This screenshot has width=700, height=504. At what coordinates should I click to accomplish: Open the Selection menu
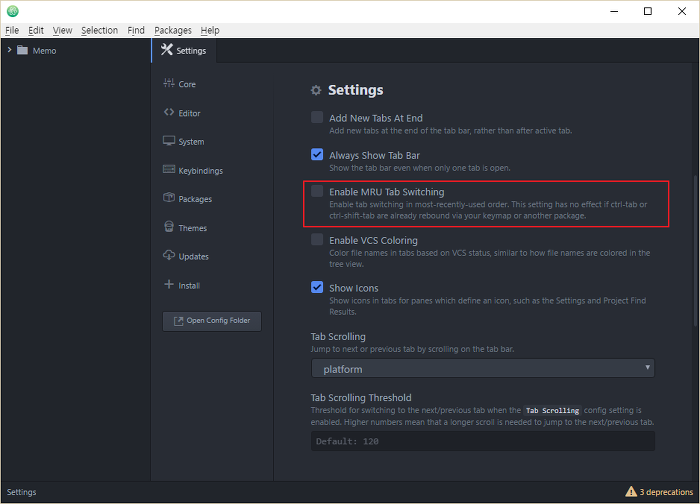(100, 30)
